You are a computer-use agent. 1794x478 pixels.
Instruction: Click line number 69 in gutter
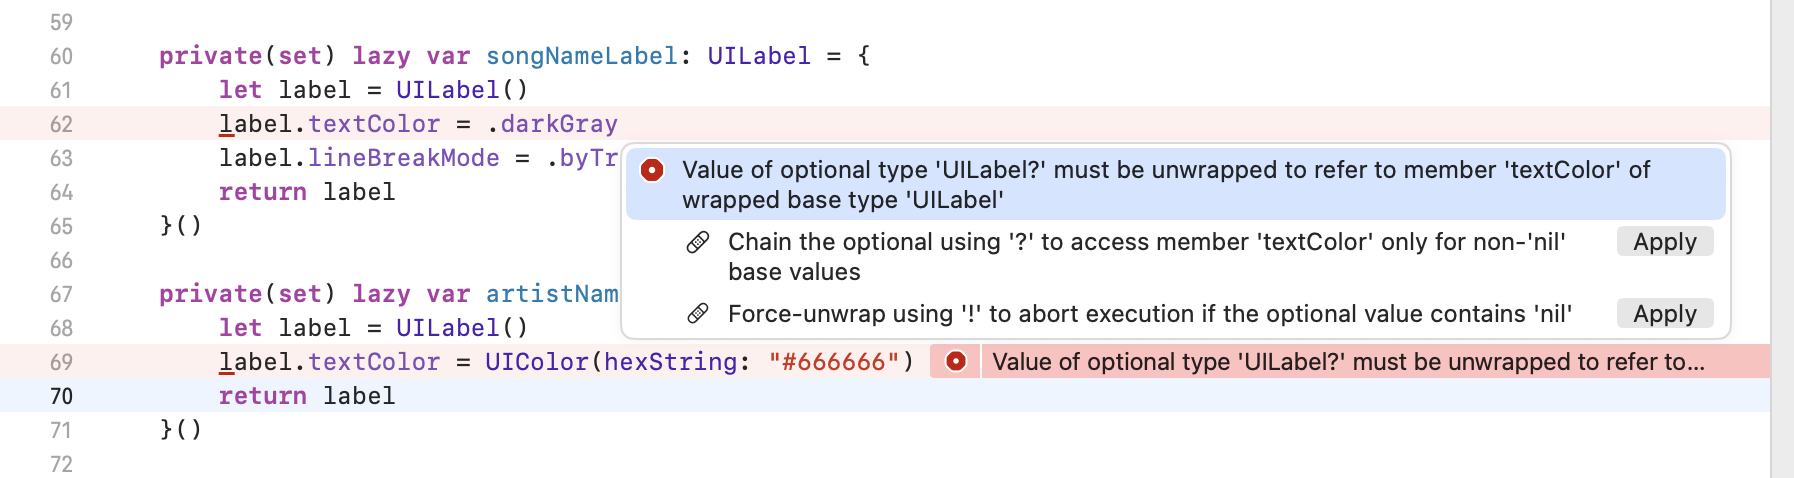61,362
